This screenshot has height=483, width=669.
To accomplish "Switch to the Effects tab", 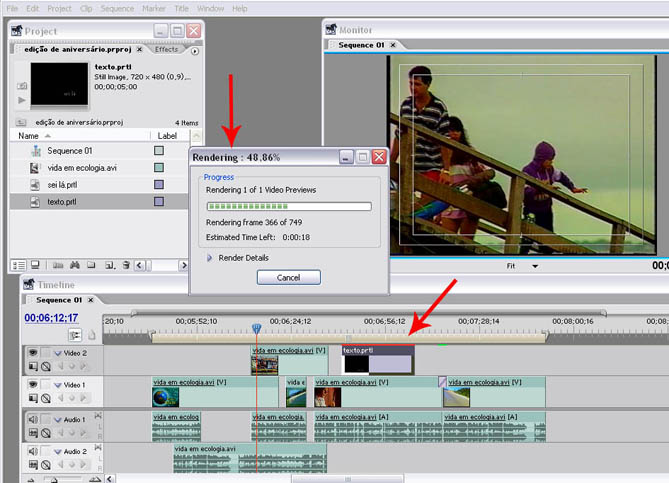I will point(166,49).
